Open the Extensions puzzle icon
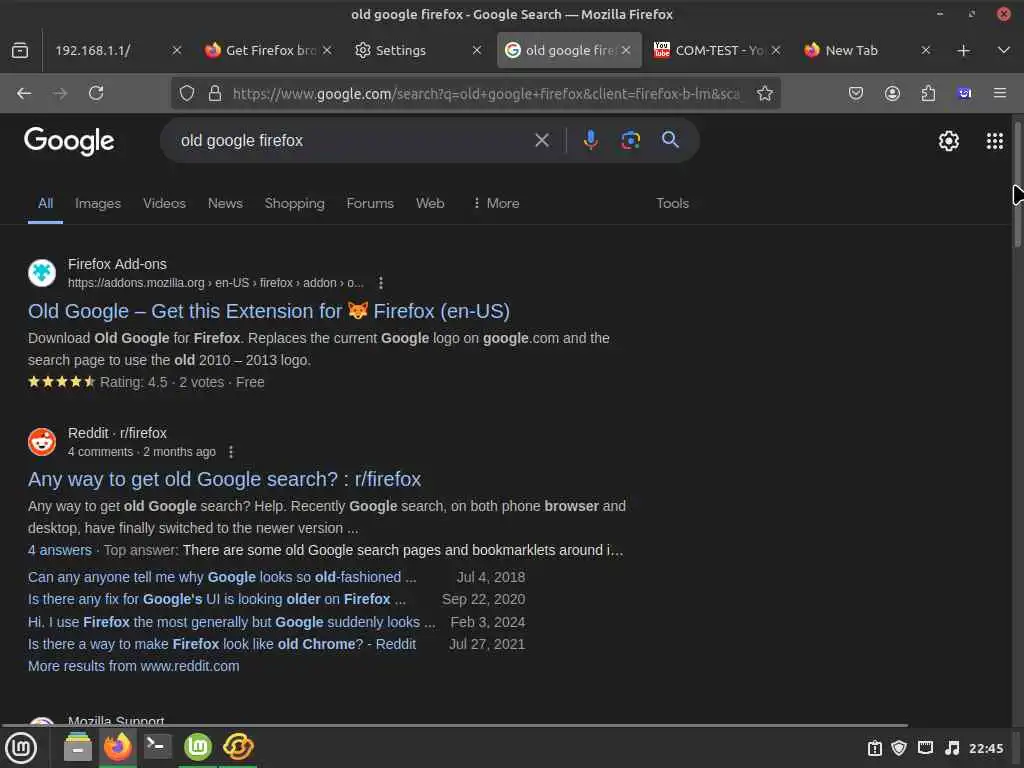 point(928,93)
